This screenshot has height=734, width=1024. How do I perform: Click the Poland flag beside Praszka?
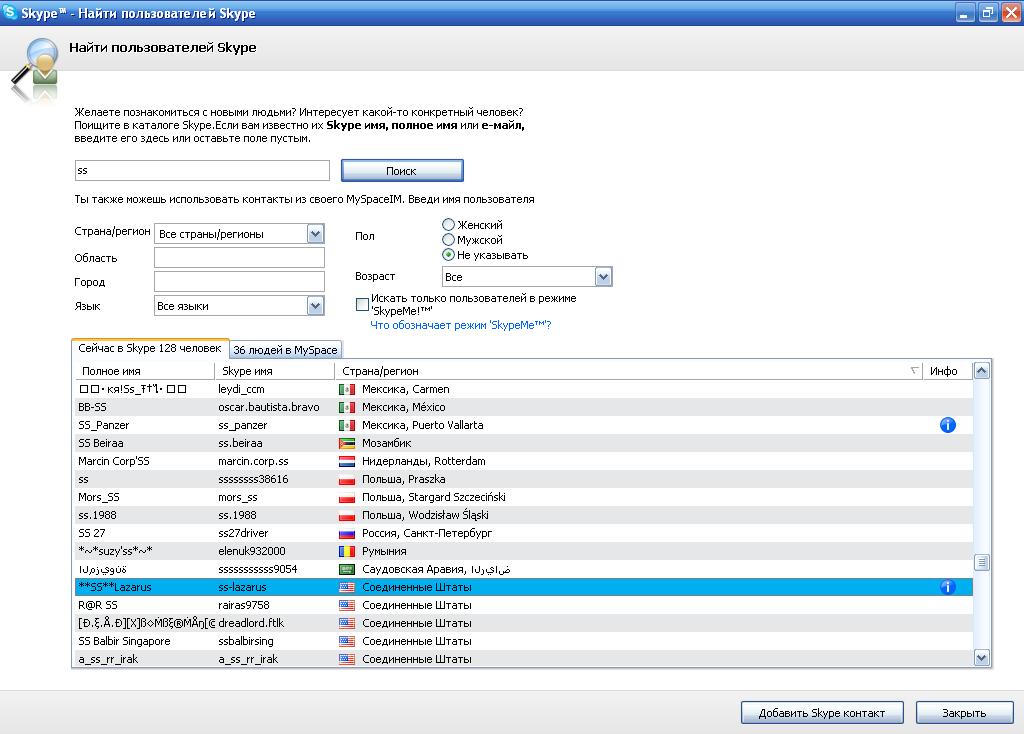[x=347, y=479]
